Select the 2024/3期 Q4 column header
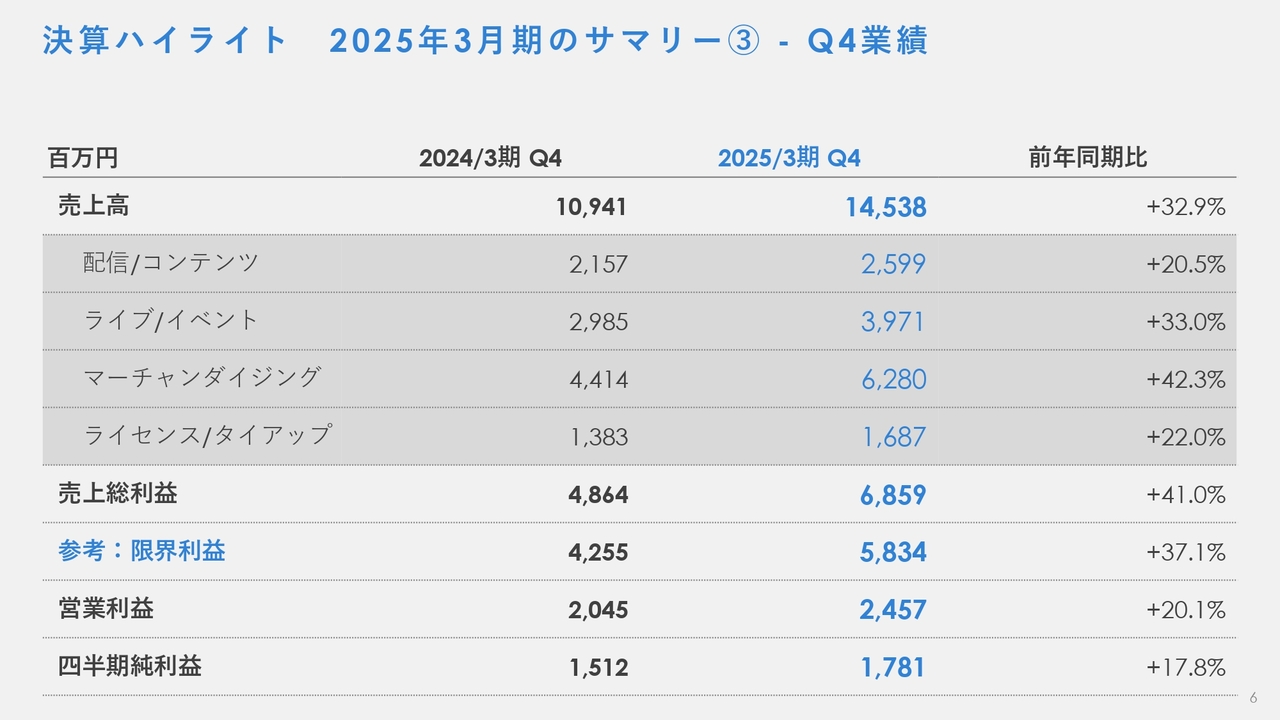The width and height of the screenshot is (1280, 720). (490, 158)
